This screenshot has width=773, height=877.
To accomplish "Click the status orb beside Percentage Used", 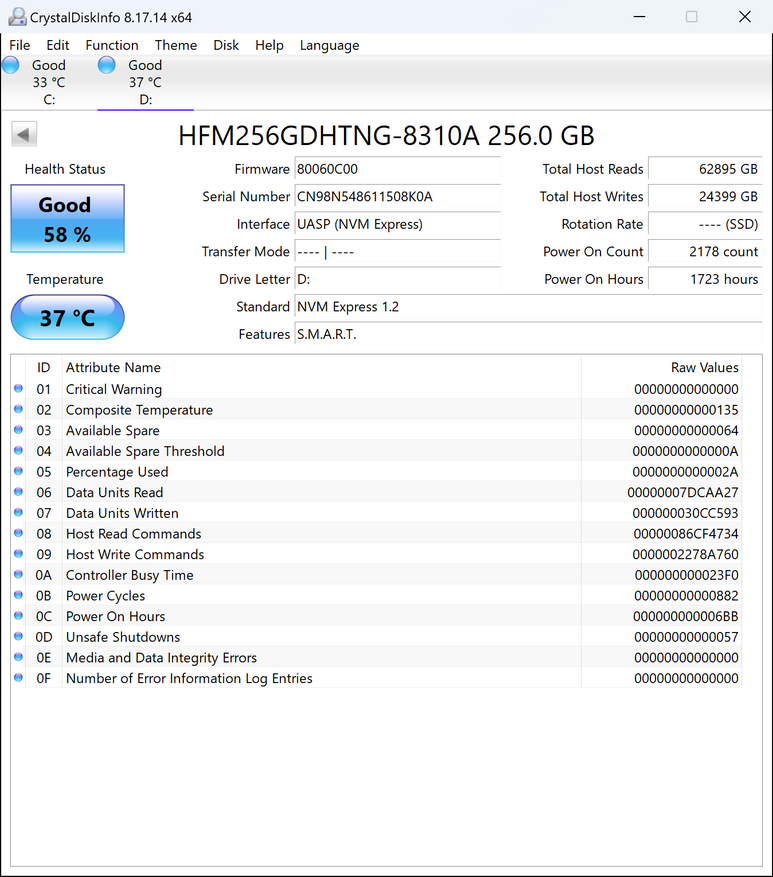I will click(18, 472).
